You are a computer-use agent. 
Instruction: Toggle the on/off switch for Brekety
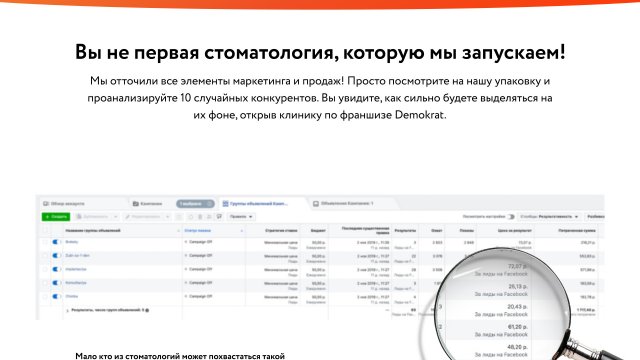pos(56,242)
